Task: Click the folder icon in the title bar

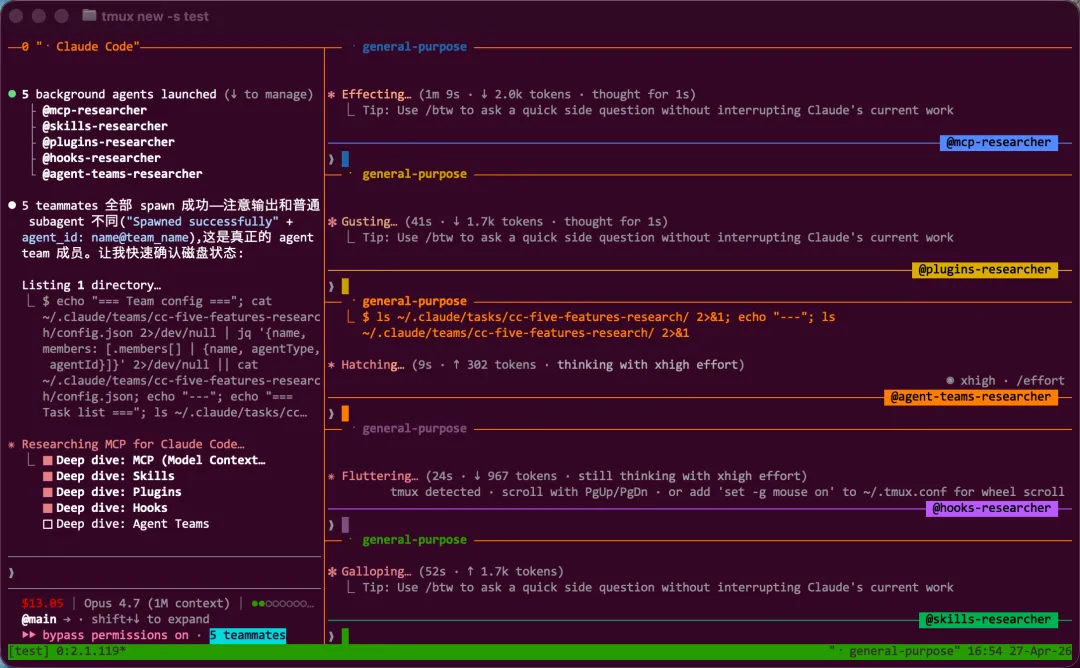Action: [x=89, y=16]
